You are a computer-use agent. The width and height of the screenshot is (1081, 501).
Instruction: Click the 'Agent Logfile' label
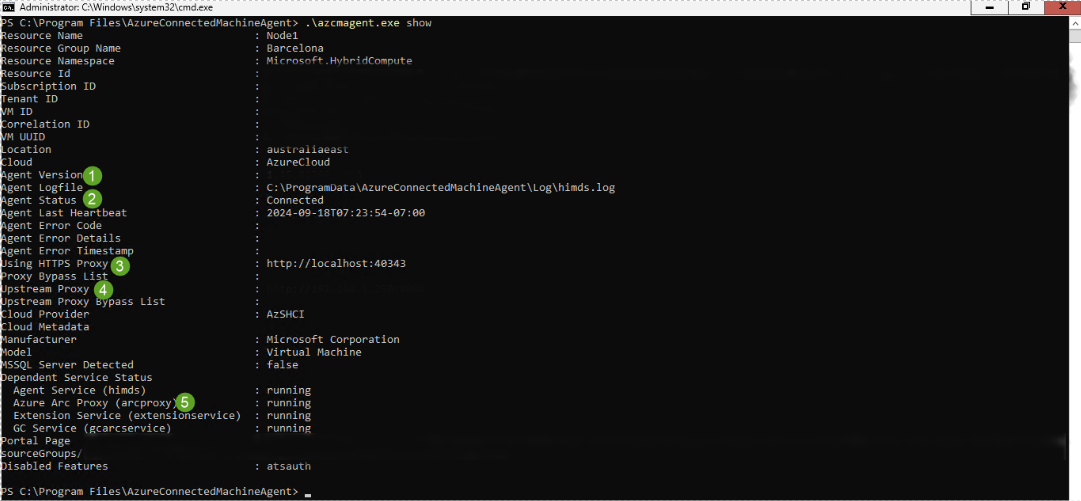(x=42, y=188)
